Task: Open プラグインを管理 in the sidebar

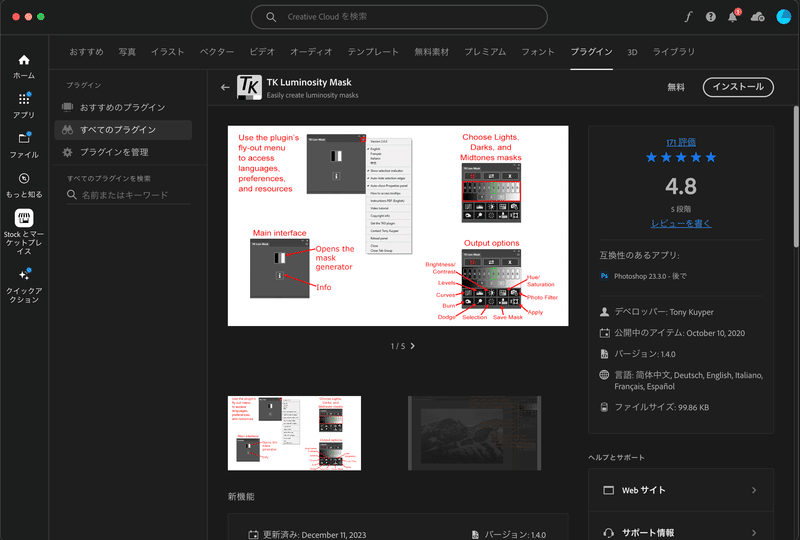Action: (x=123, y=152)
